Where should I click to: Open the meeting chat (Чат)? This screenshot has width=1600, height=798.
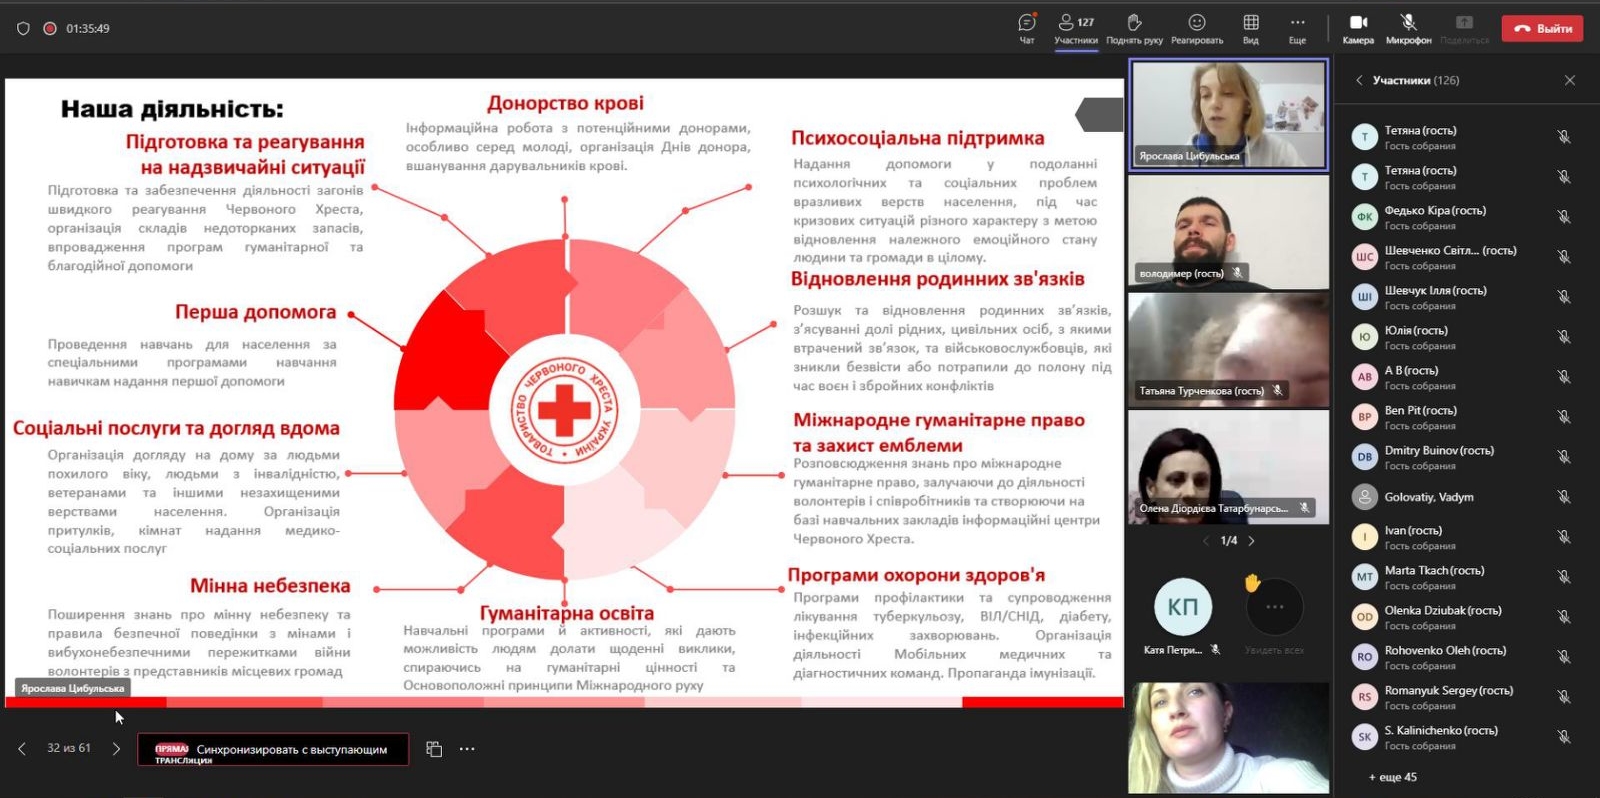pyautogui.click(x=1026, y=28)
